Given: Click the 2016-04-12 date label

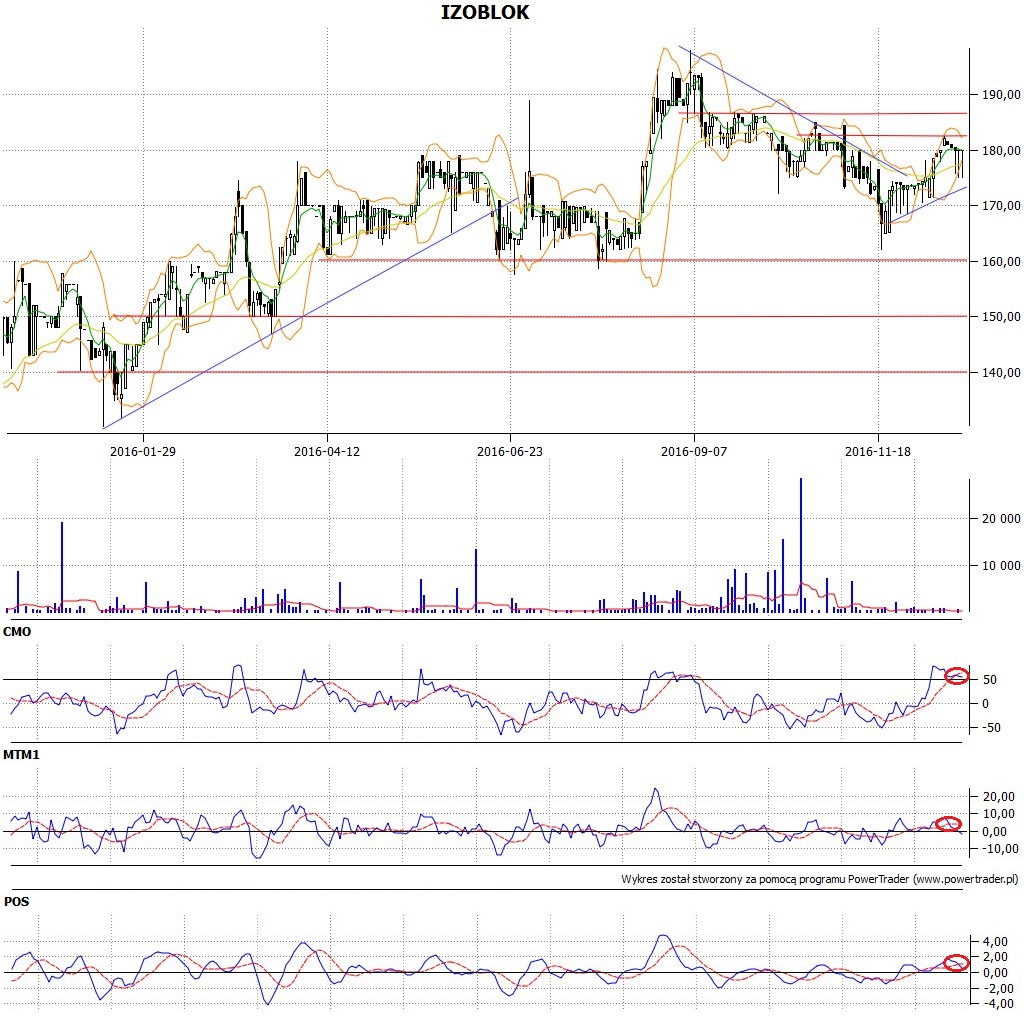Looking at the screenshot, I should coord(326,452).
